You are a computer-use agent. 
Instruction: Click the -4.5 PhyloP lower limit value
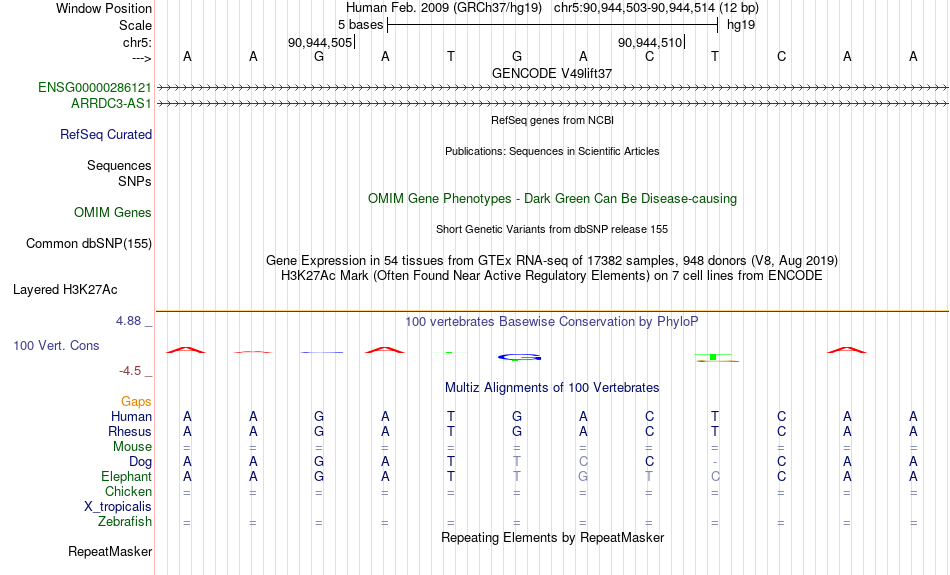tap(130, 371)
